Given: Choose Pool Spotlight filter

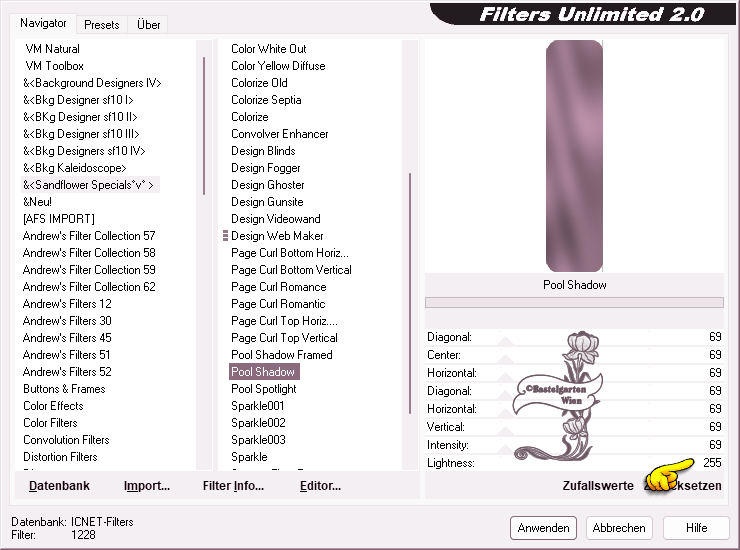Looking at the screenshot, I should [x=264, y=389].
